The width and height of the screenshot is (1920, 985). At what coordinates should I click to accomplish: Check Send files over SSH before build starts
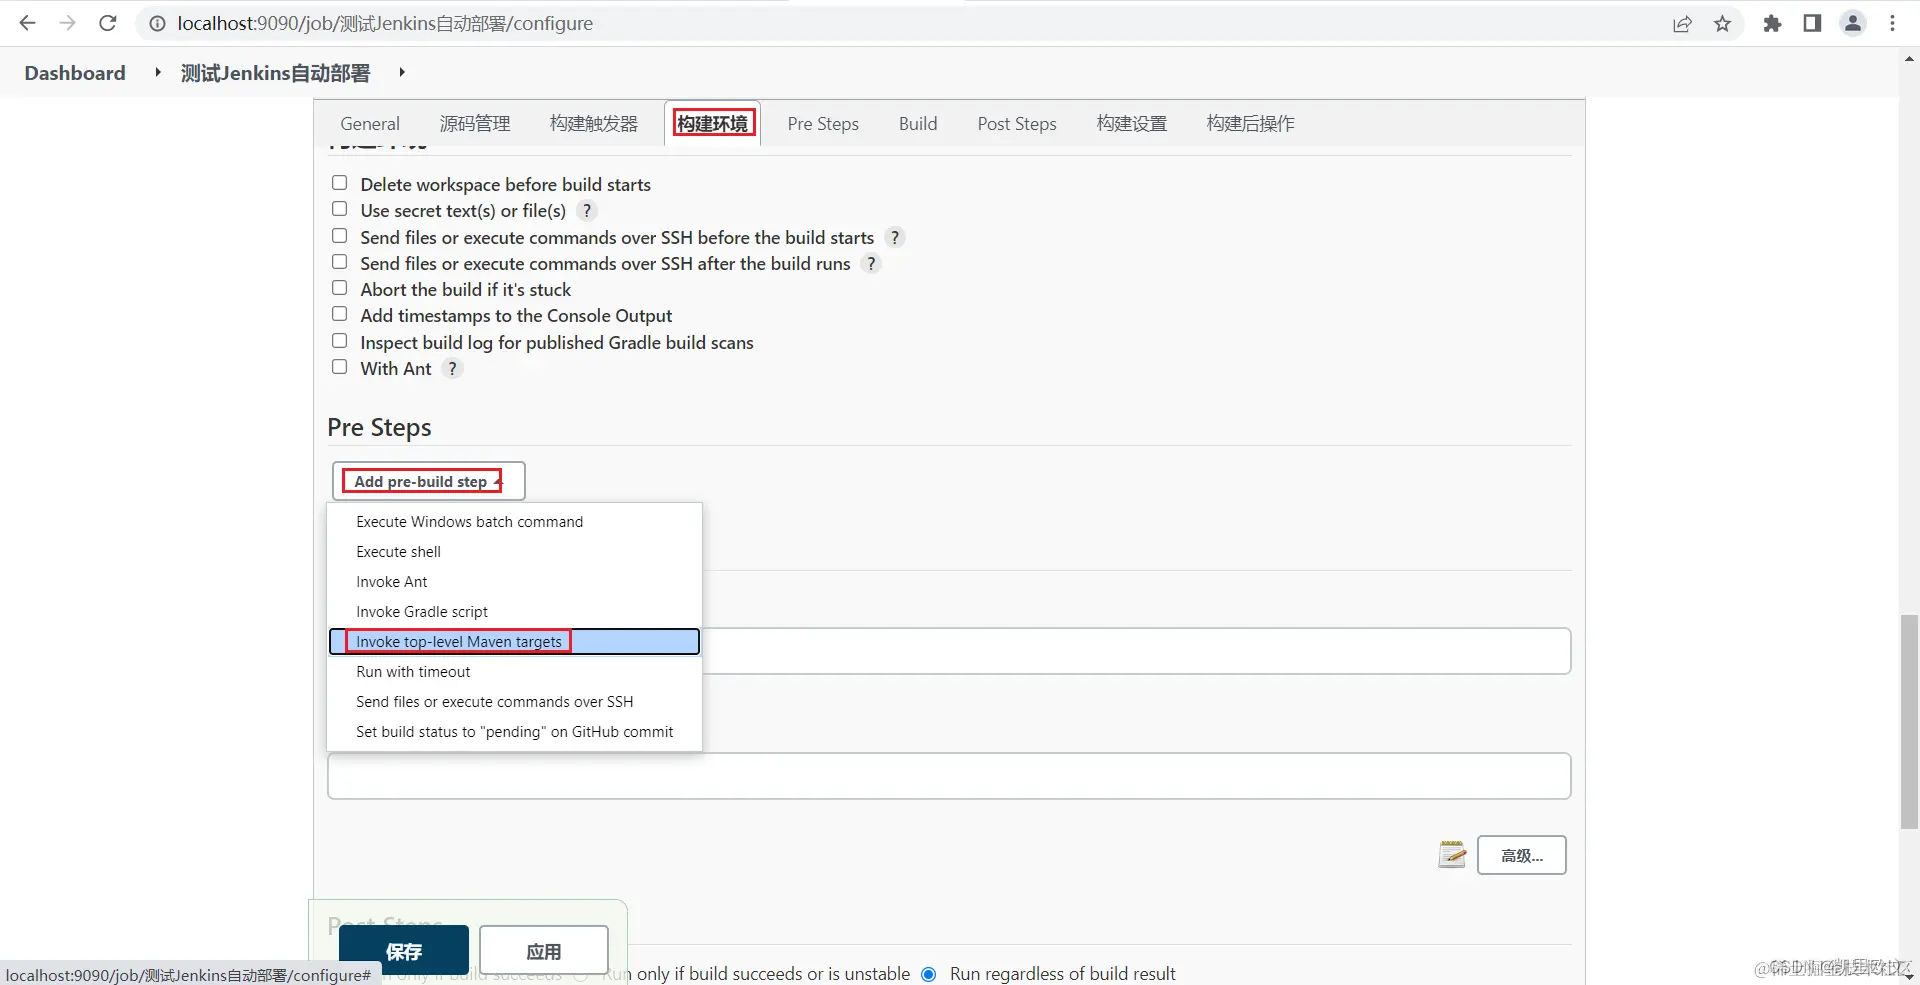[x=340, y=236]
